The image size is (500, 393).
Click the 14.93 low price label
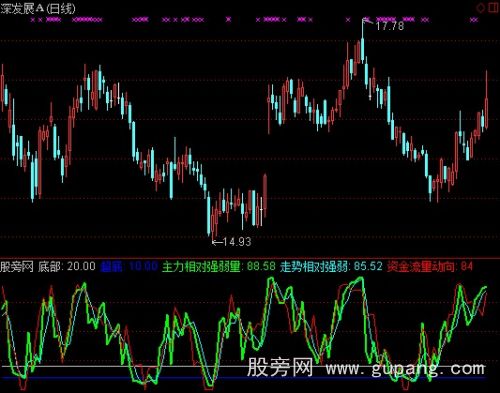[237, 242]
